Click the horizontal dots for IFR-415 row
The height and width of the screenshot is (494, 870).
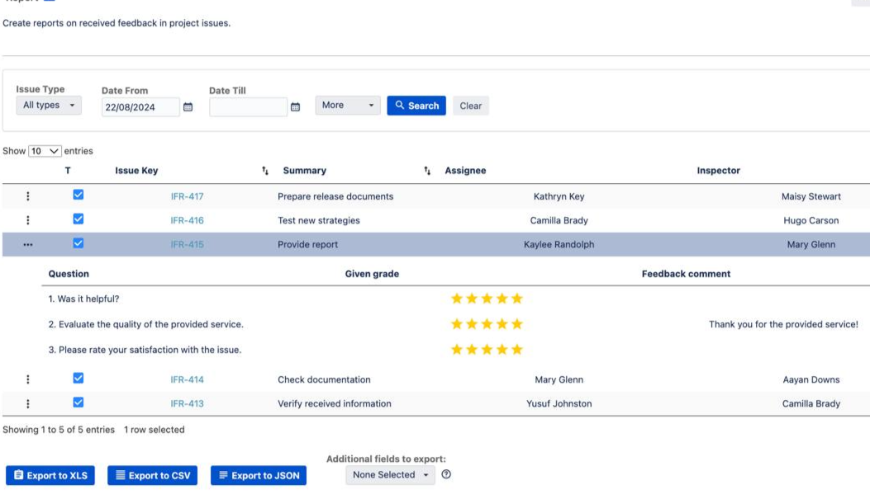pos(27,244)
